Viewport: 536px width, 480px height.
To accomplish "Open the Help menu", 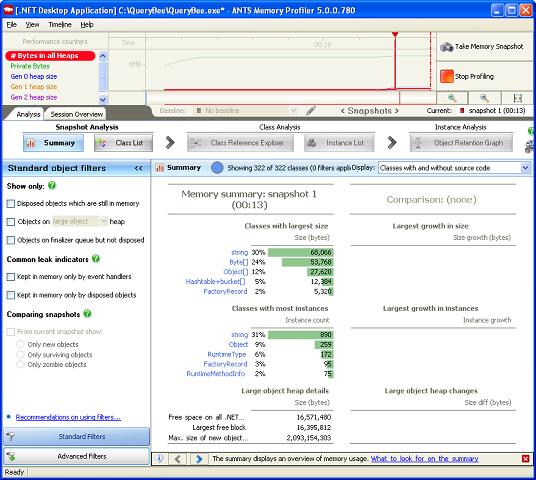I will tap(87, 25).
